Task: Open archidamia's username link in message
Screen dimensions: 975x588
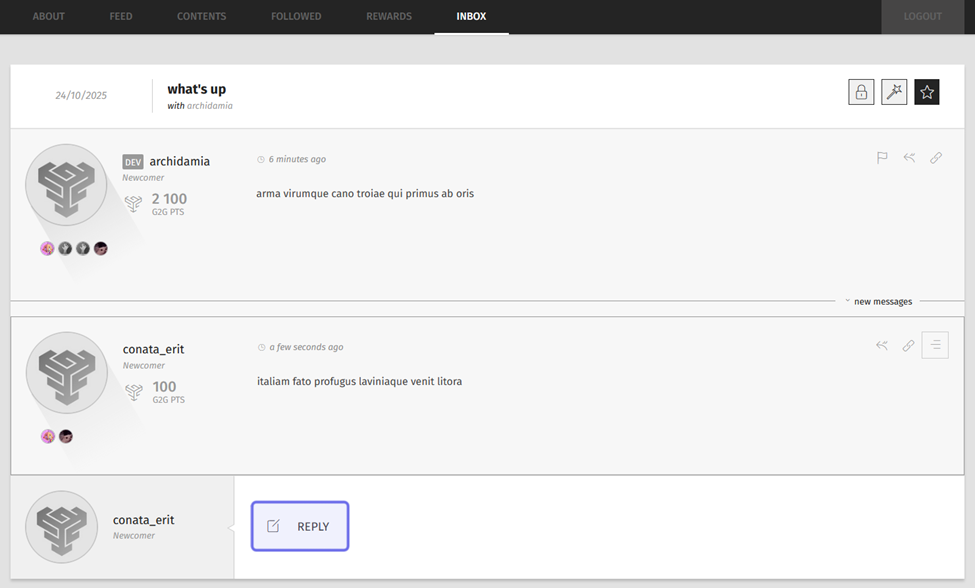Action: point(180,161)
